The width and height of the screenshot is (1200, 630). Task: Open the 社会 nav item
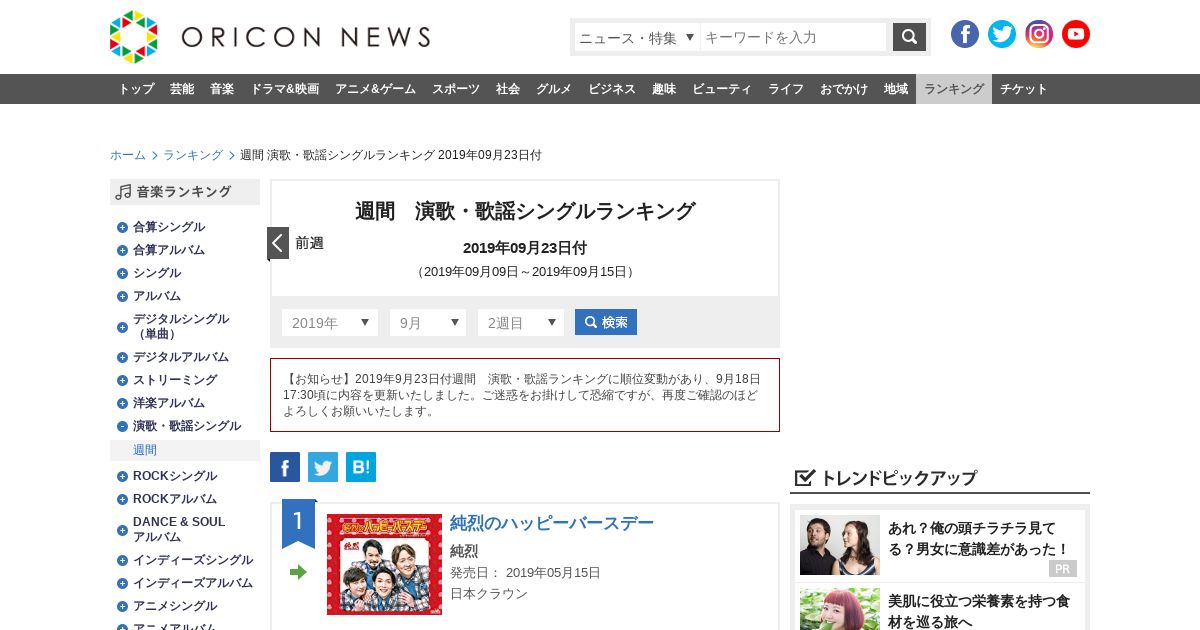tap(508, 89)
